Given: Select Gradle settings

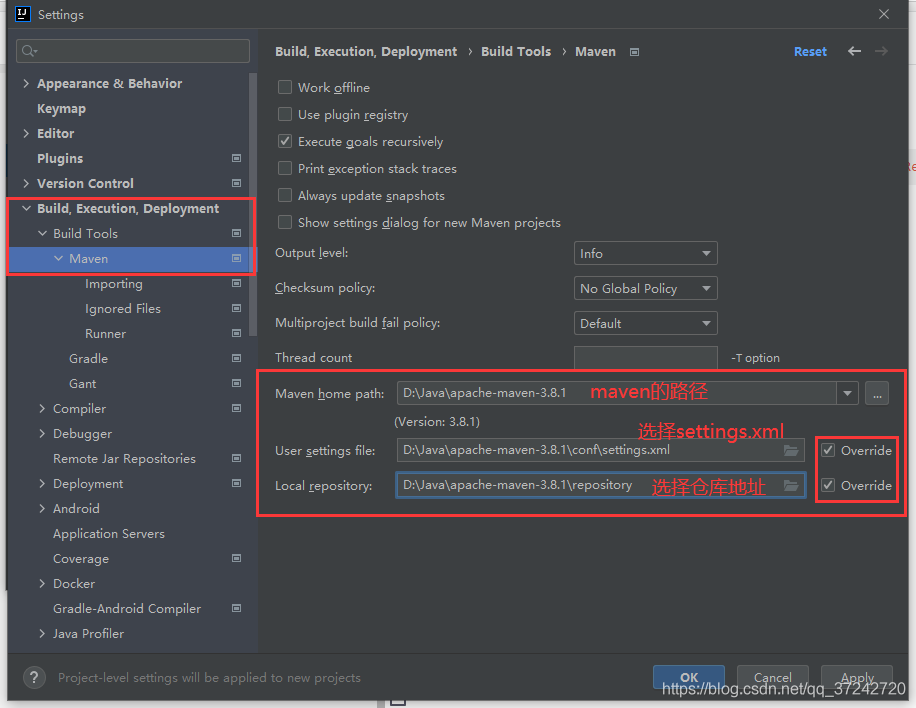Looking at the screenshot, I should pos(88,358).
